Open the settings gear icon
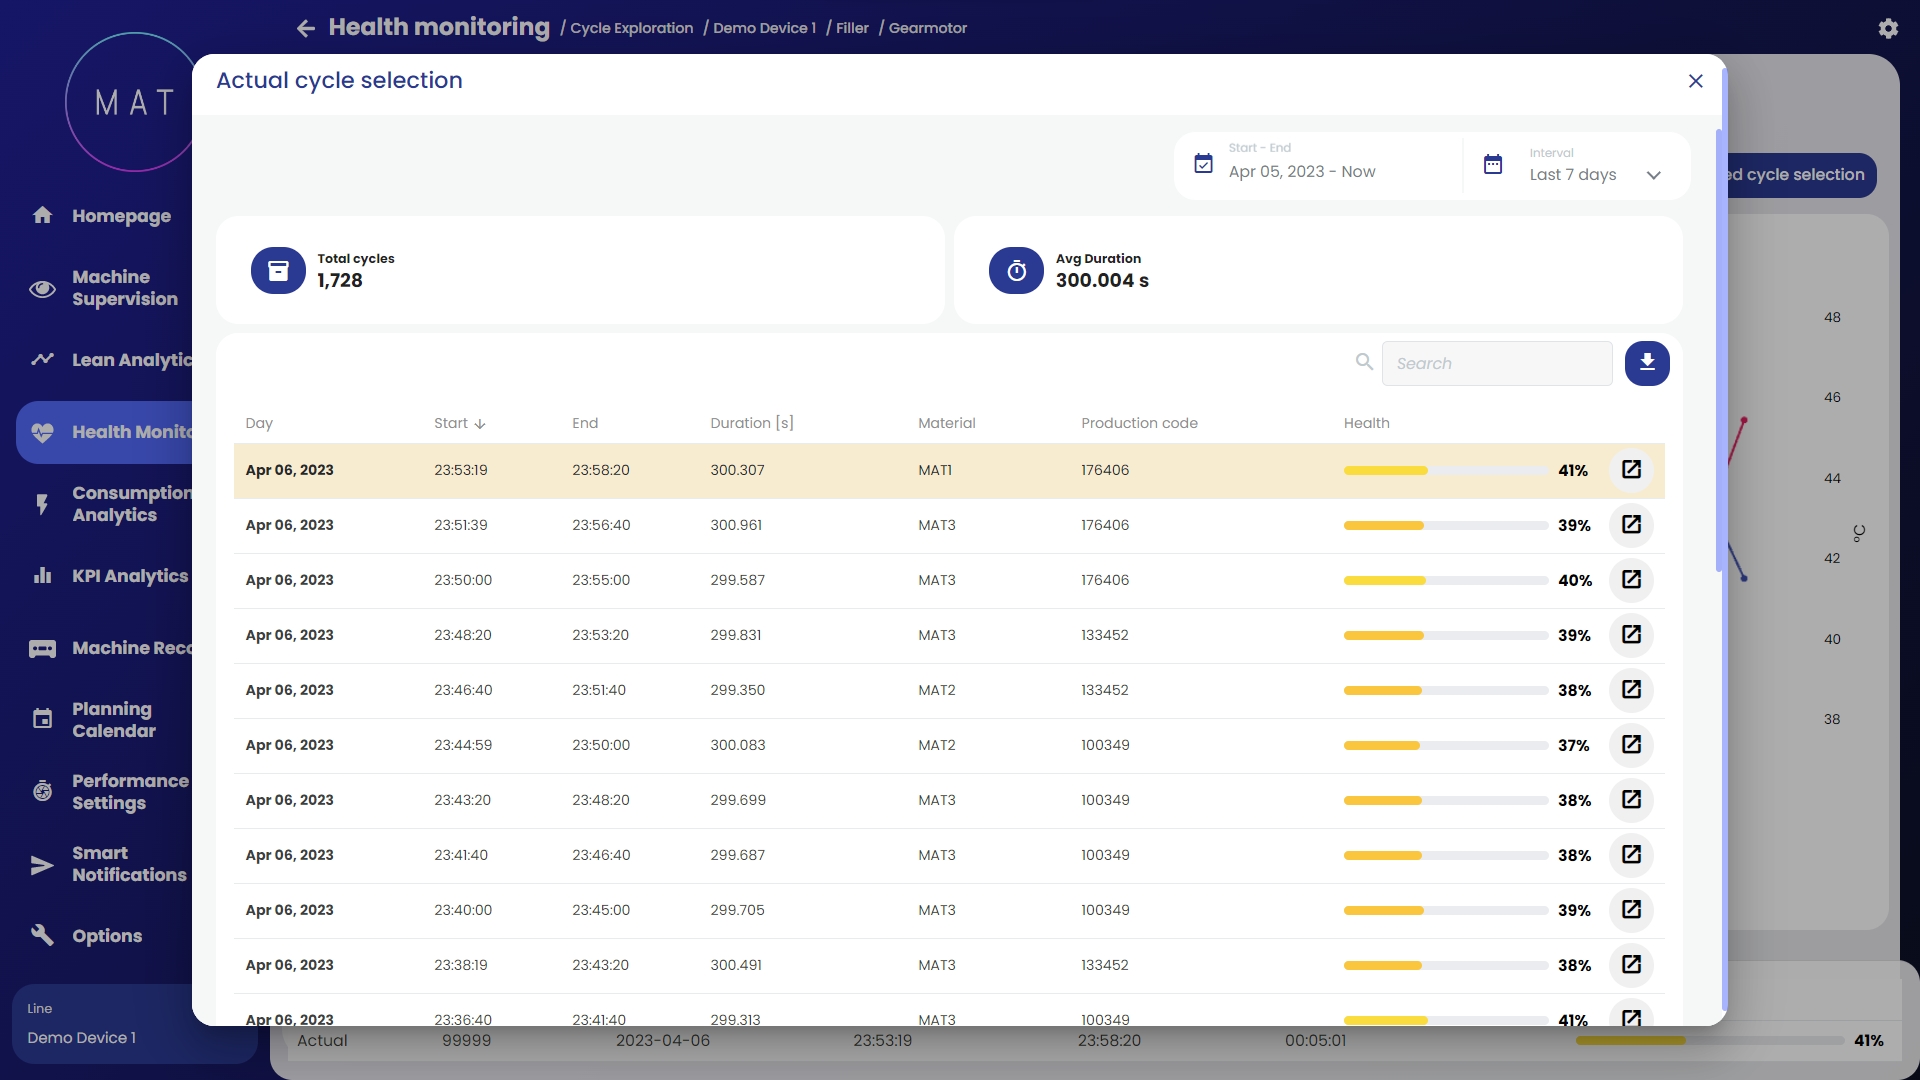 (1887, 28)
